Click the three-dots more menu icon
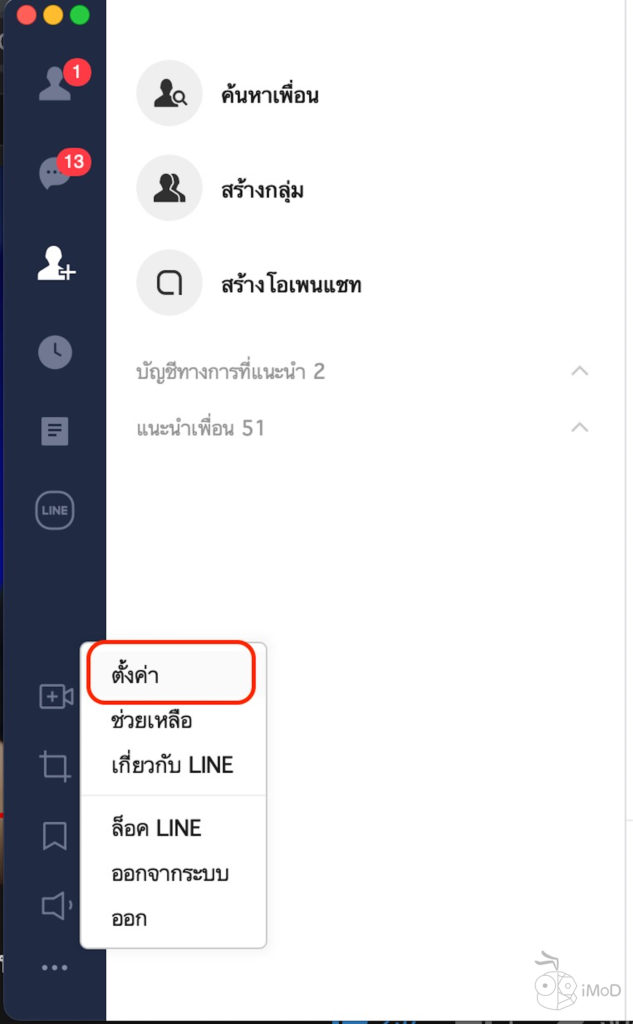The height and width of the screenshot is (1024, 633). (x=55, y=968)
